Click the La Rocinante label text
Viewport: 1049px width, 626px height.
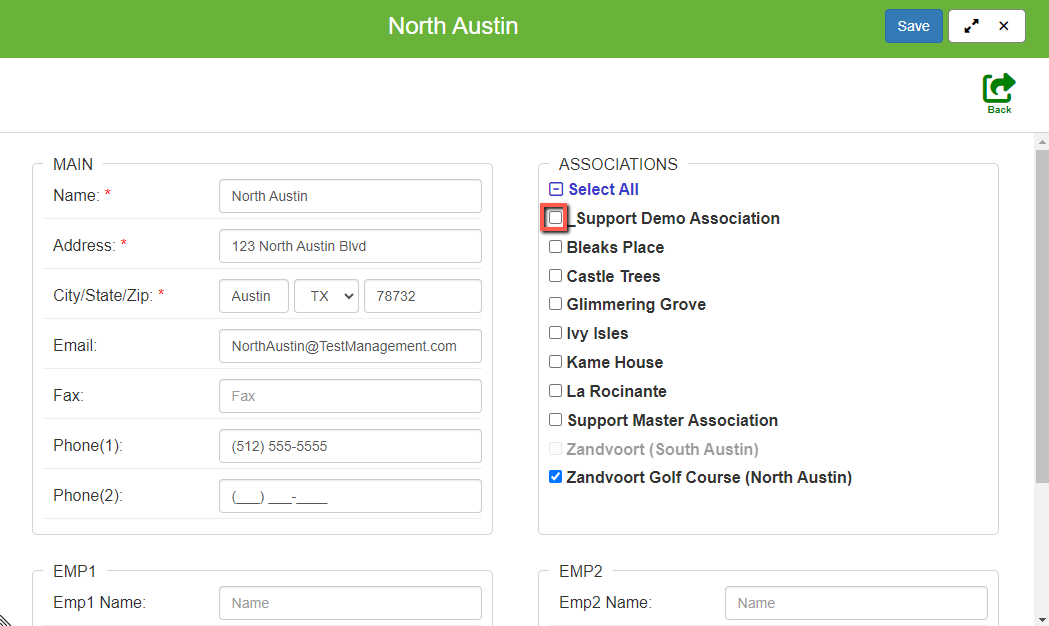(617, 391)
